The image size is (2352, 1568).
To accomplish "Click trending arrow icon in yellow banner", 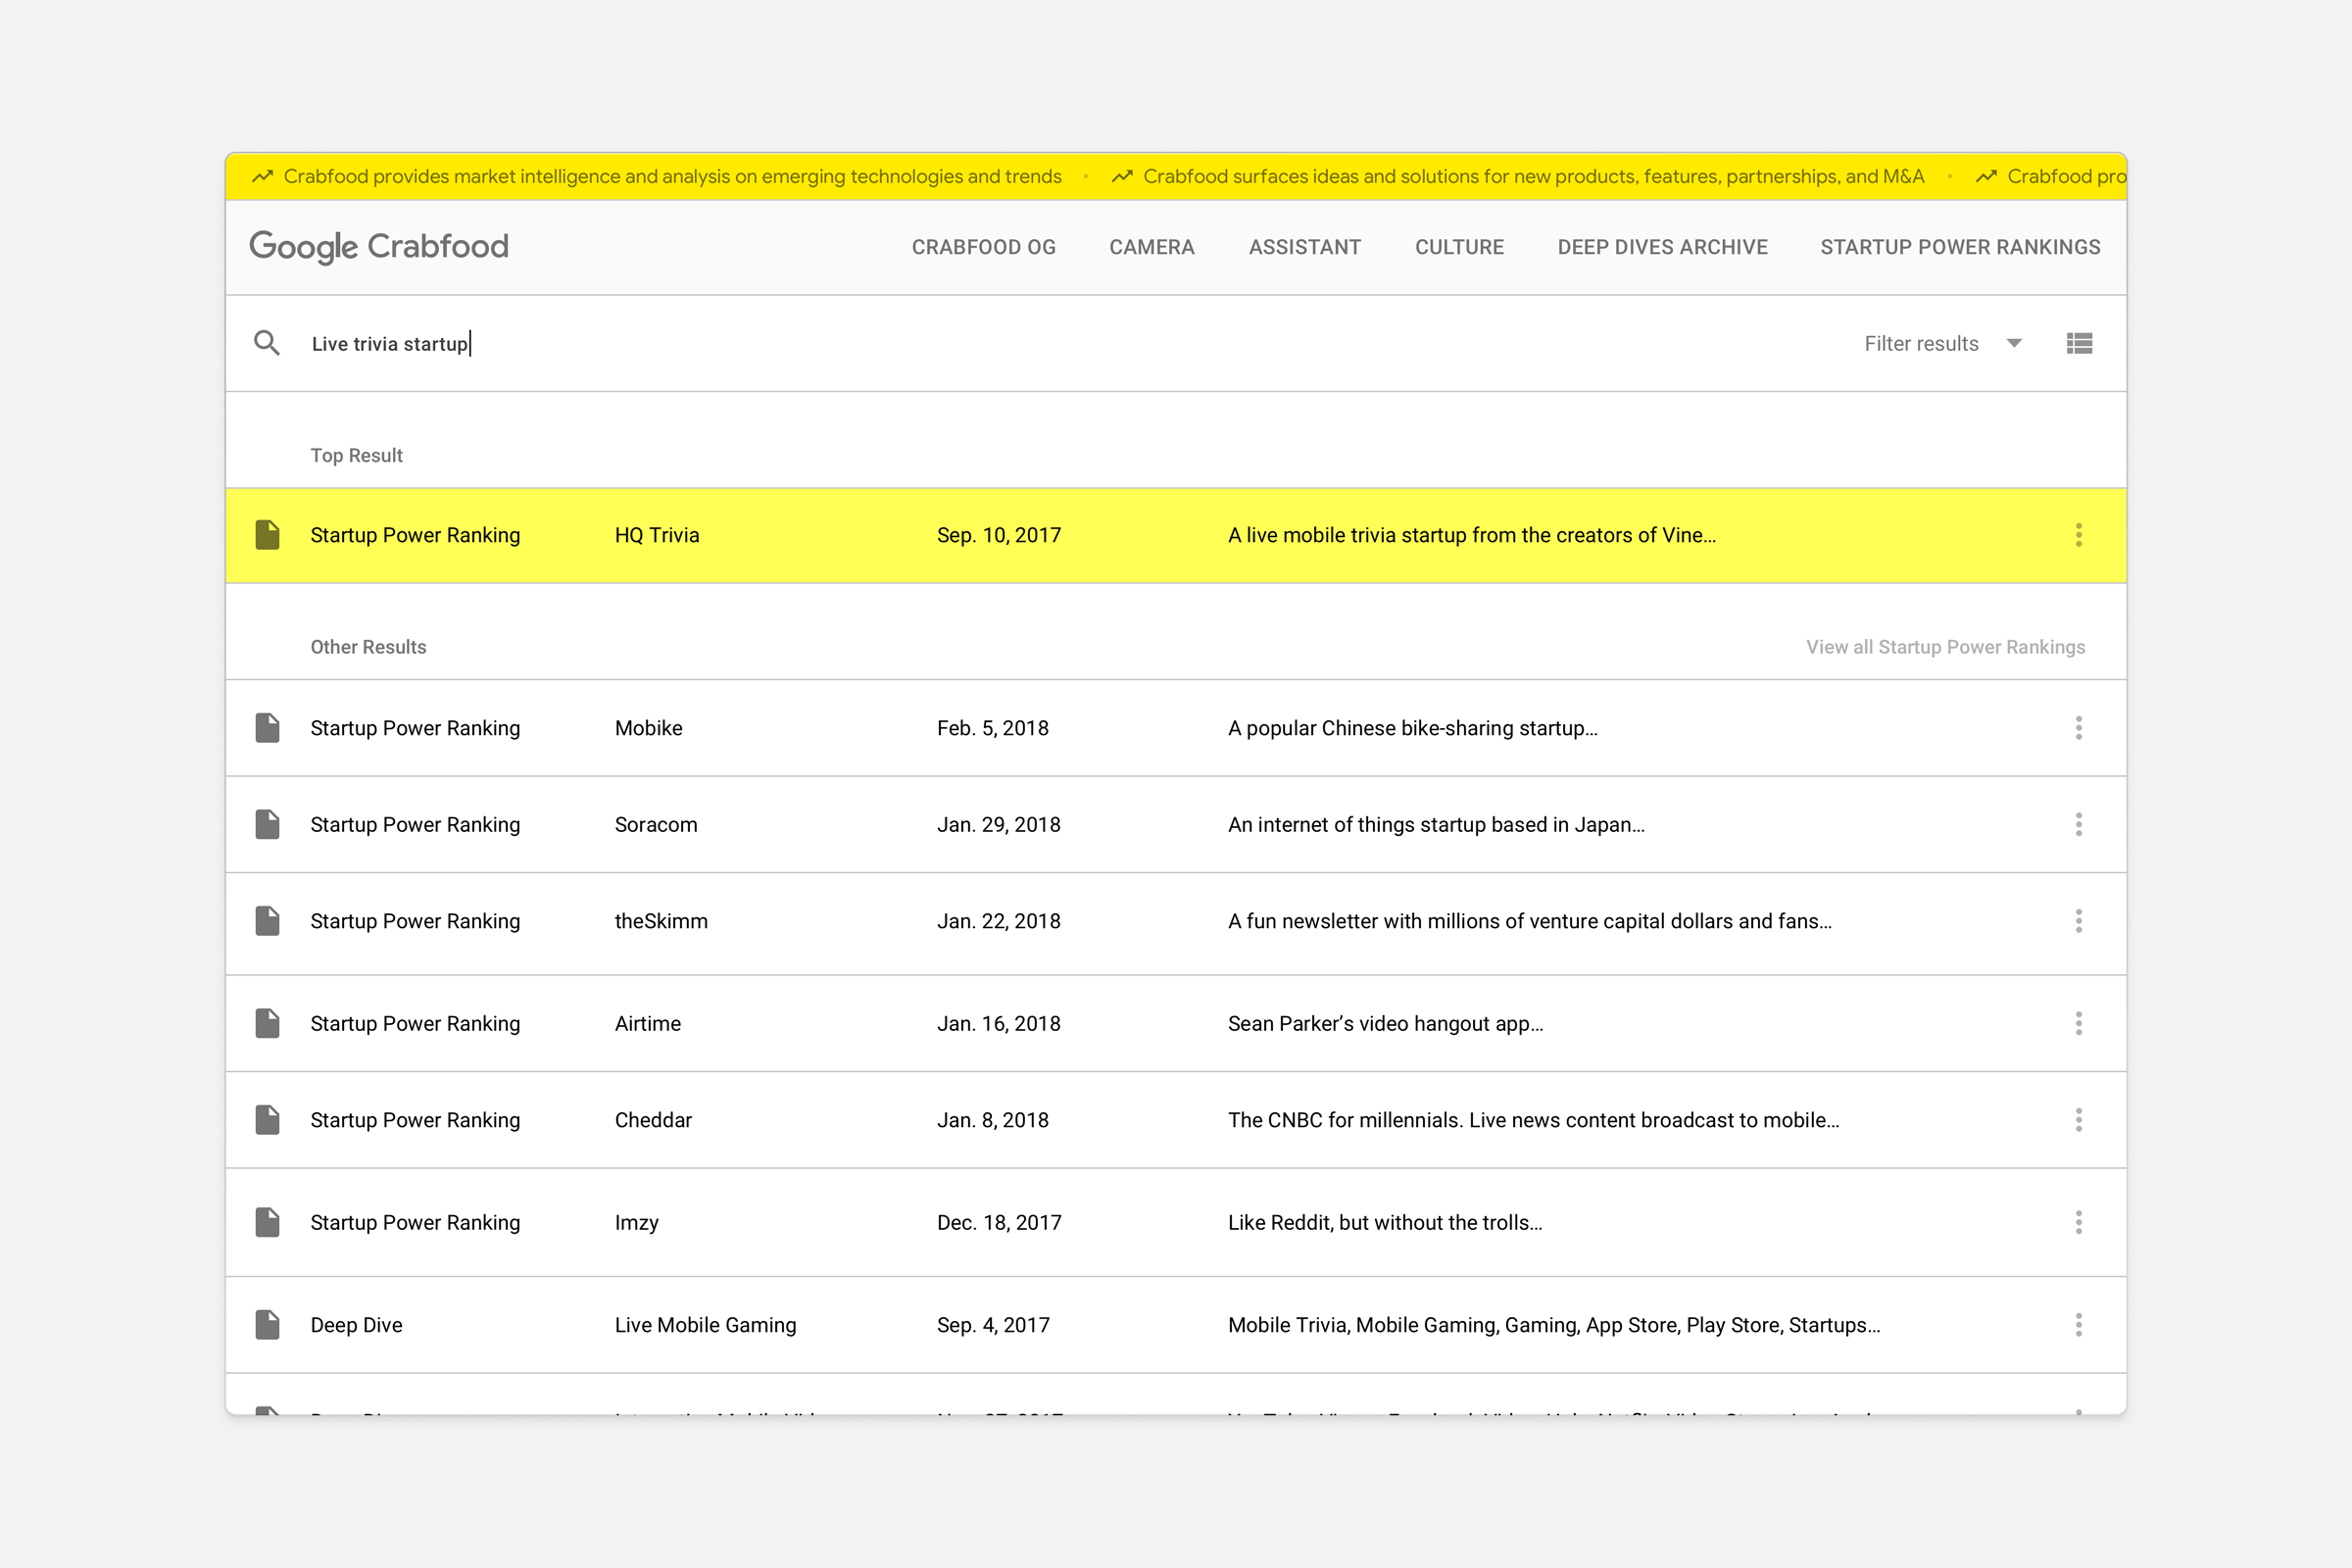I will 262,176.
